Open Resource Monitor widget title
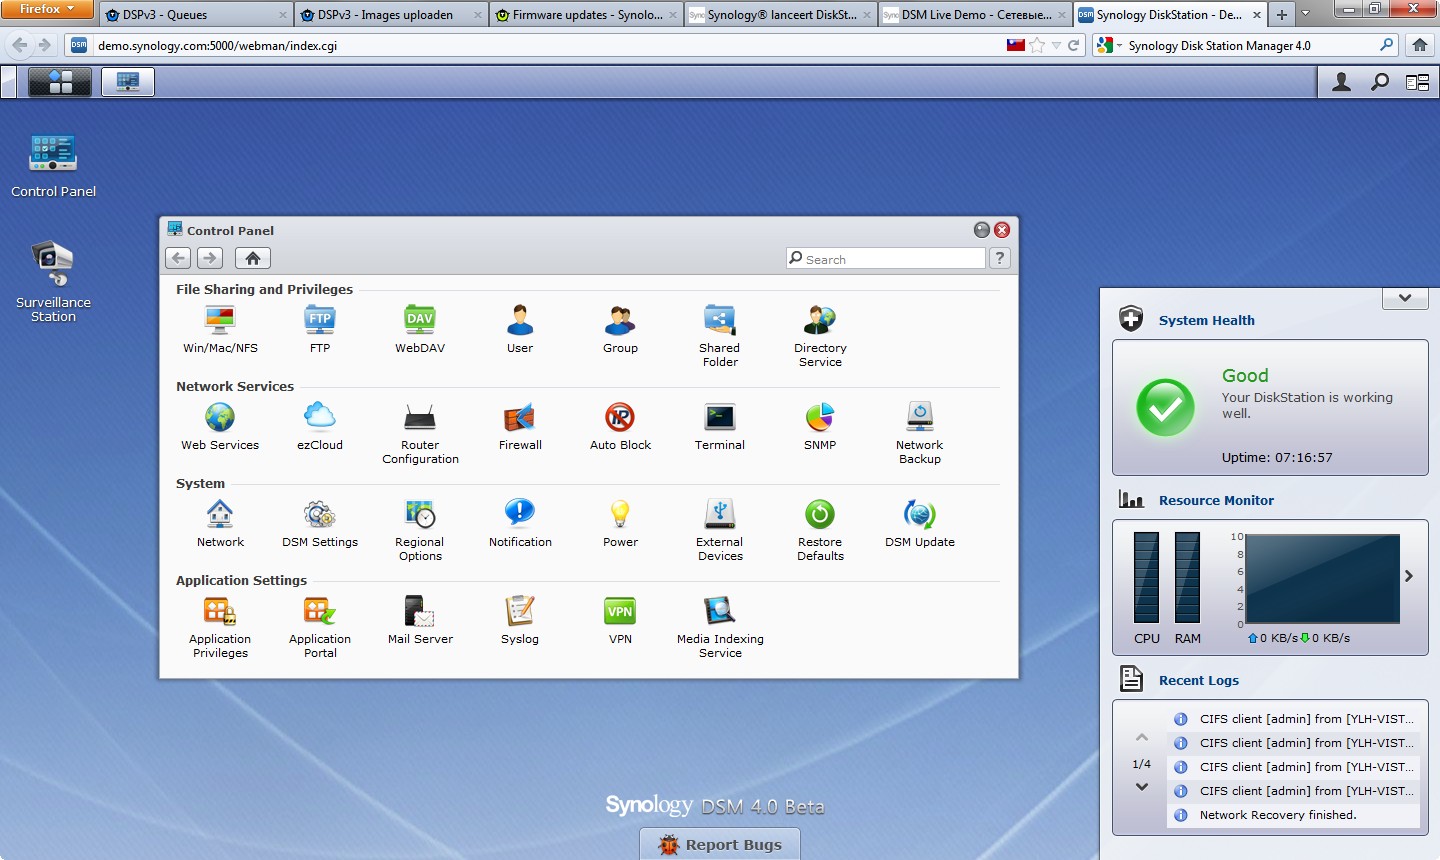Viewport: 1440px width, 860px height. (1216, 500)
